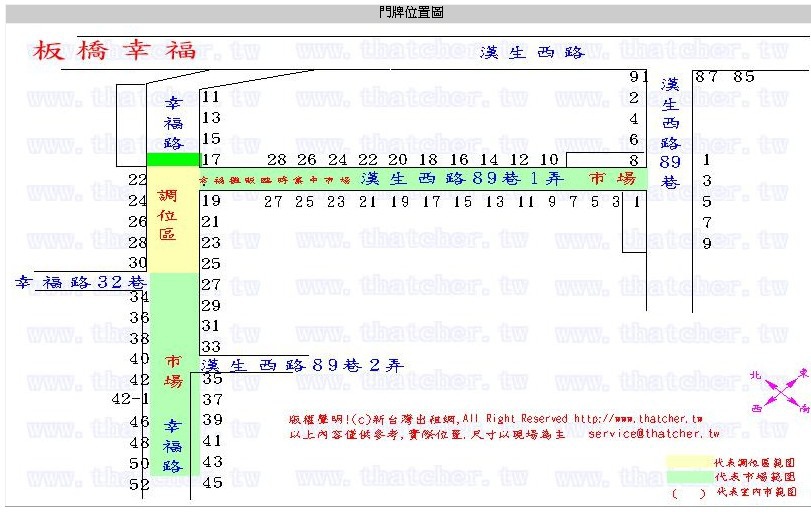The width and height of the screenshot is (811, 516).
Task: Select the 漢生西路 road label at top
Action: click(x=532, y=52)
